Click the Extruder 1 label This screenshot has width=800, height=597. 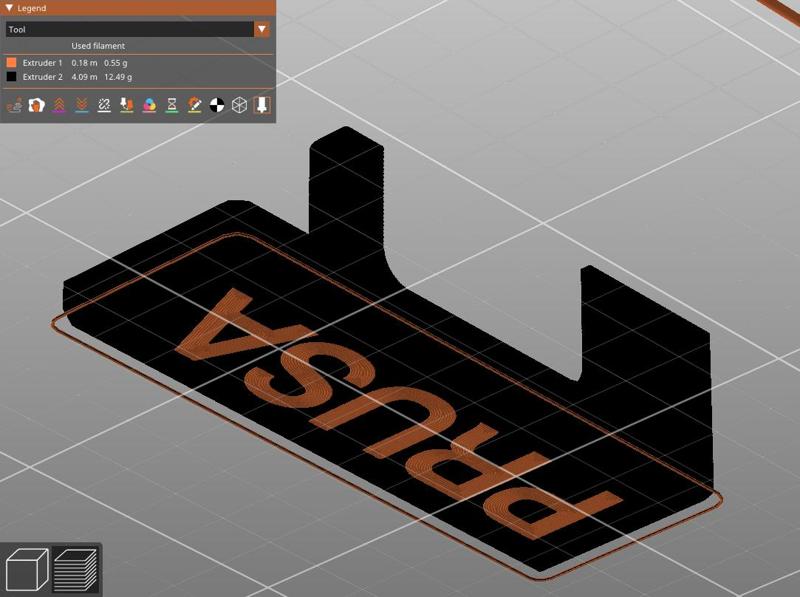(x=42, y=63)
